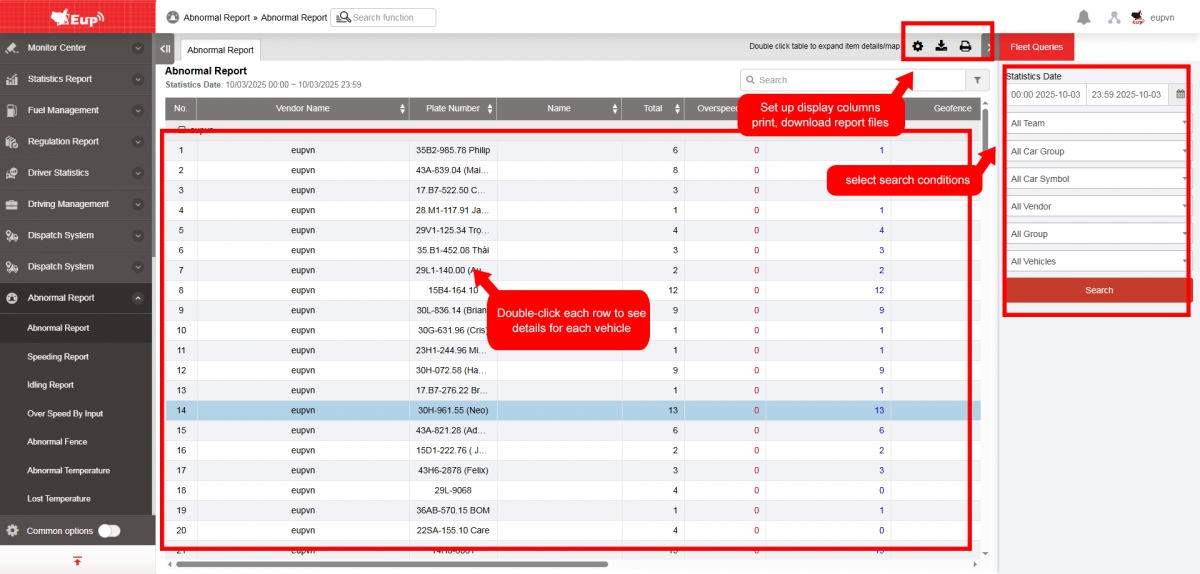Click the red Search button
Viewport: 1200px width, 574px height.
[x=1098, y=290]
